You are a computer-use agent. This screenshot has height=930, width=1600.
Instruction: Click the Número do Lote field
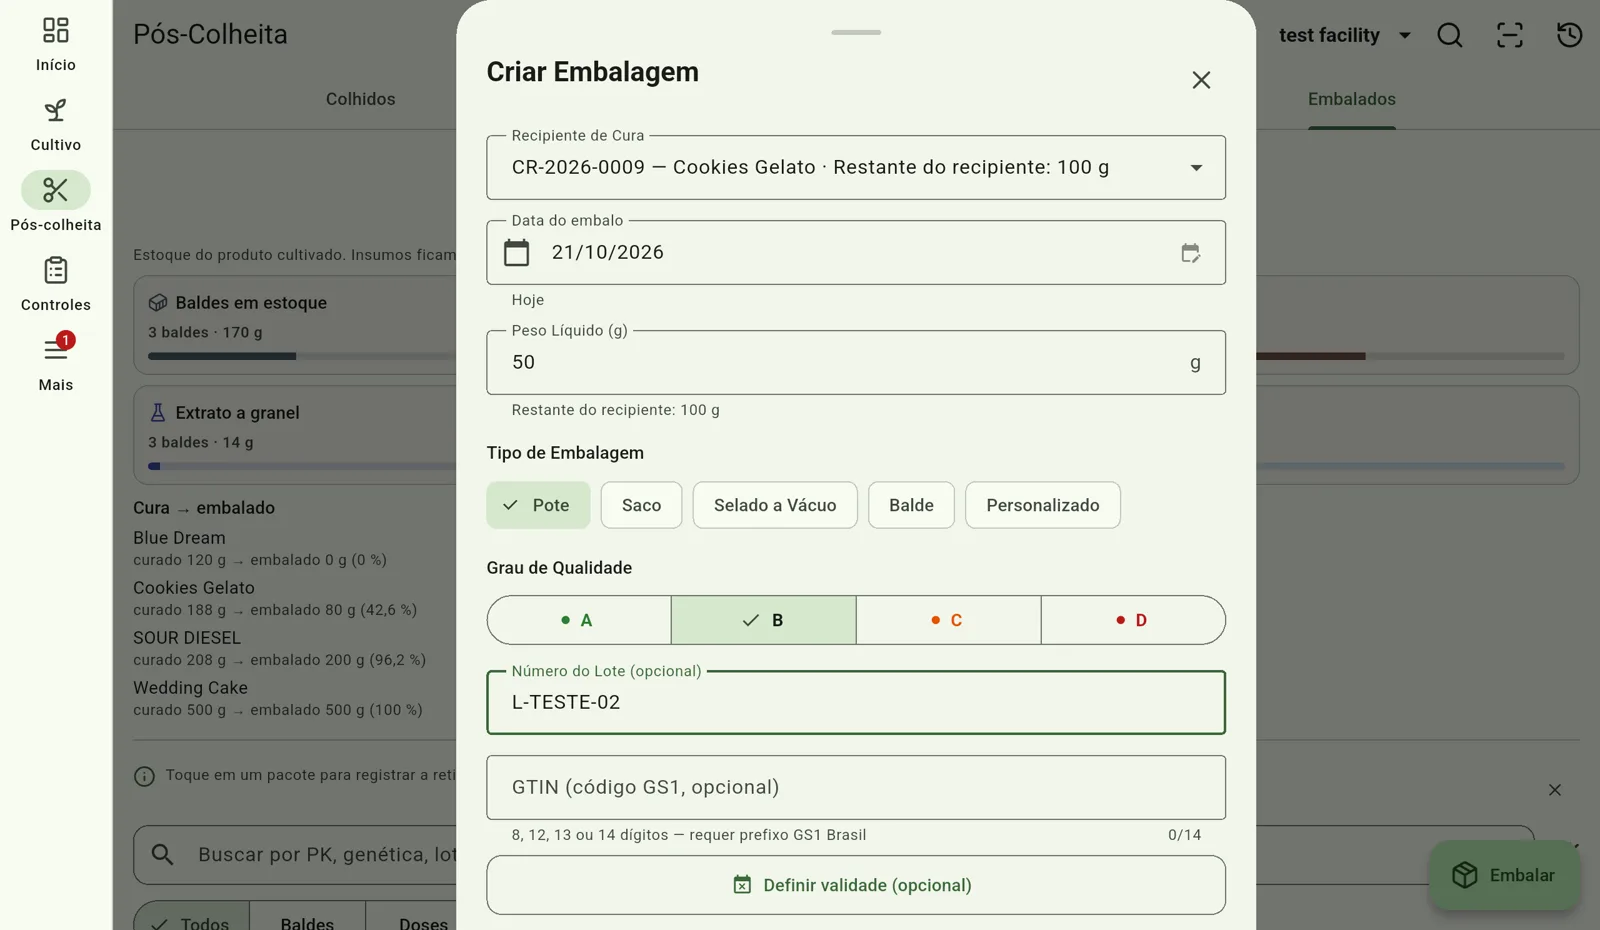coord(856,702)
